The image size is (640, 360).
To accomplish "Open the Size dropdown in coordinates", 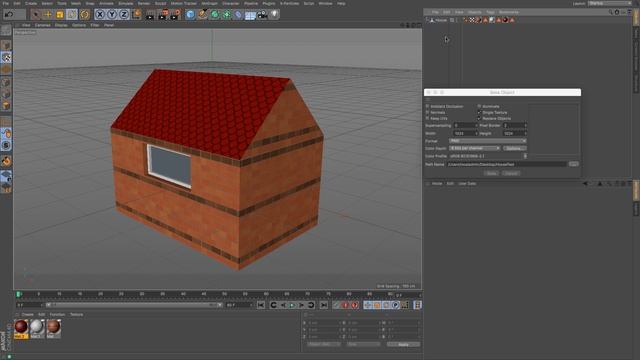I will tap(363, 344).
